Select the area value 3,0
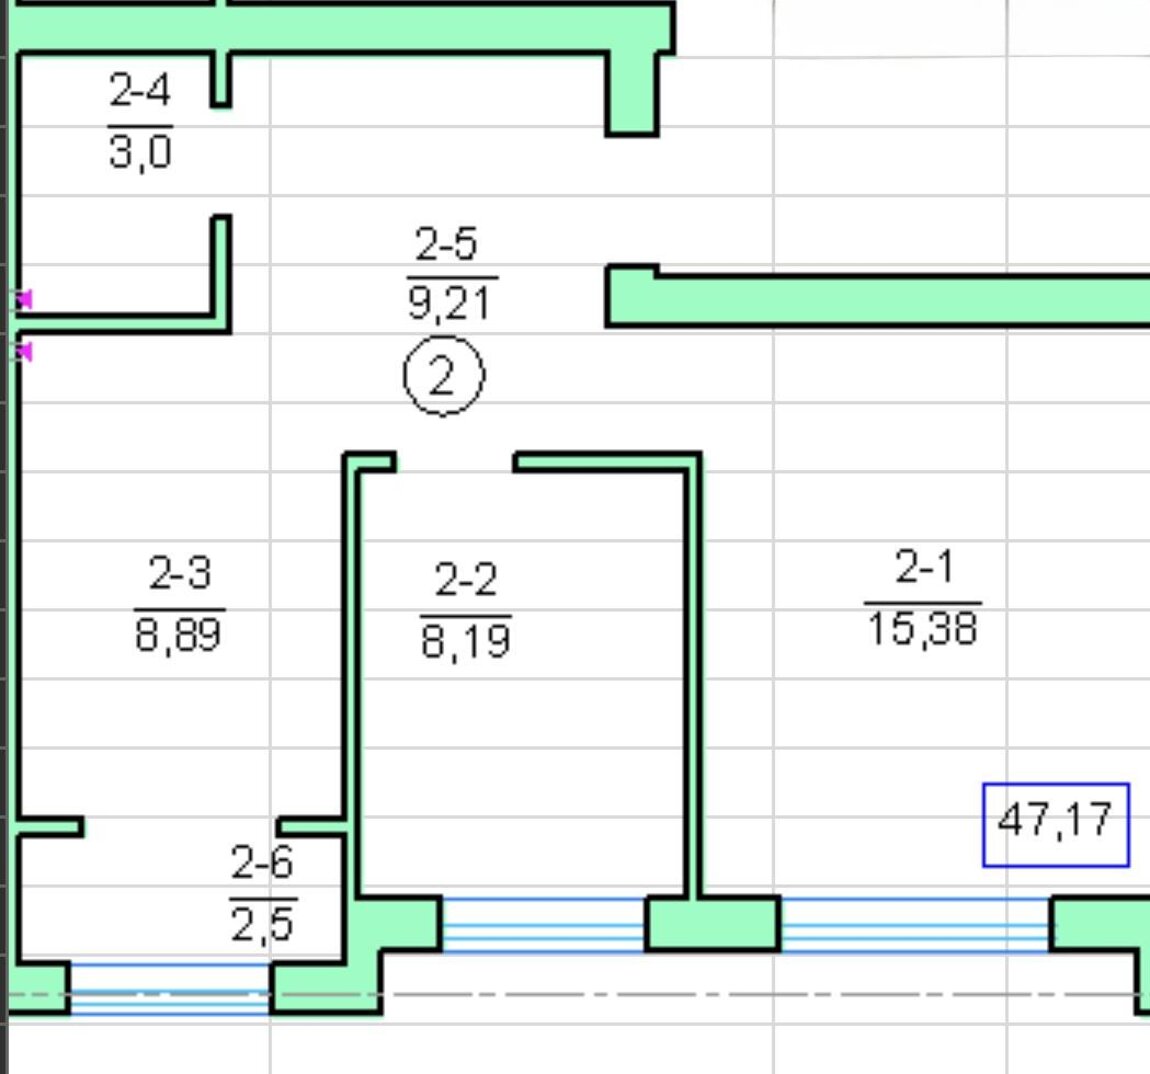The width and height of the screenshot is (1150, 1074). pyautogui.click(x=140, y=153)
